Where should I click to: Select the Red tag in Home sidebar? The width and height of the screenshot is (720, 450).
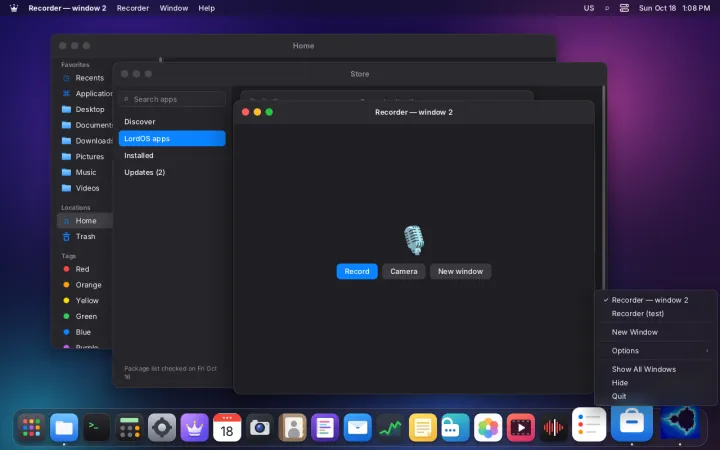(85, 269)
